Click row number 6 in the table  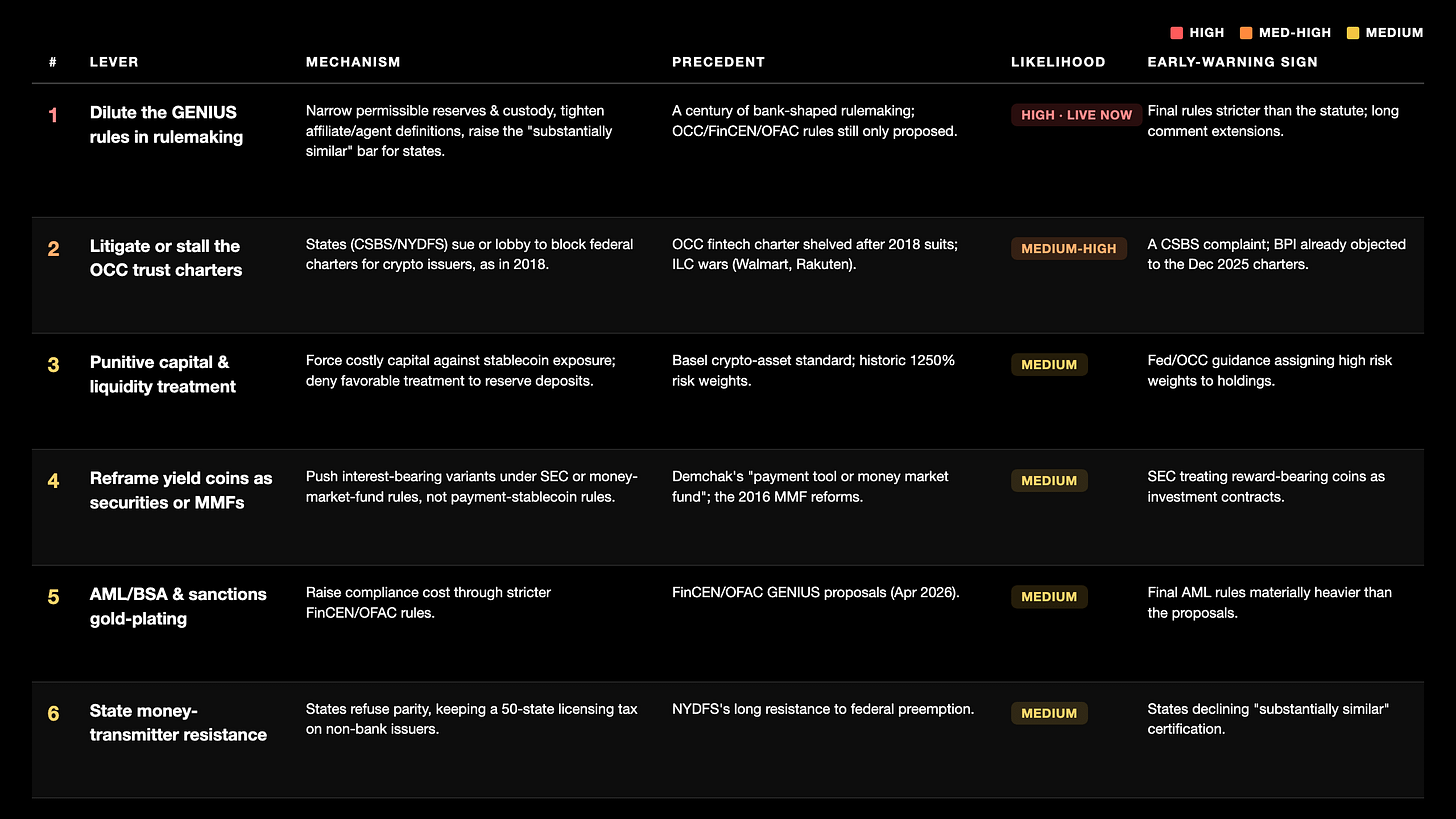pos(54,714)
